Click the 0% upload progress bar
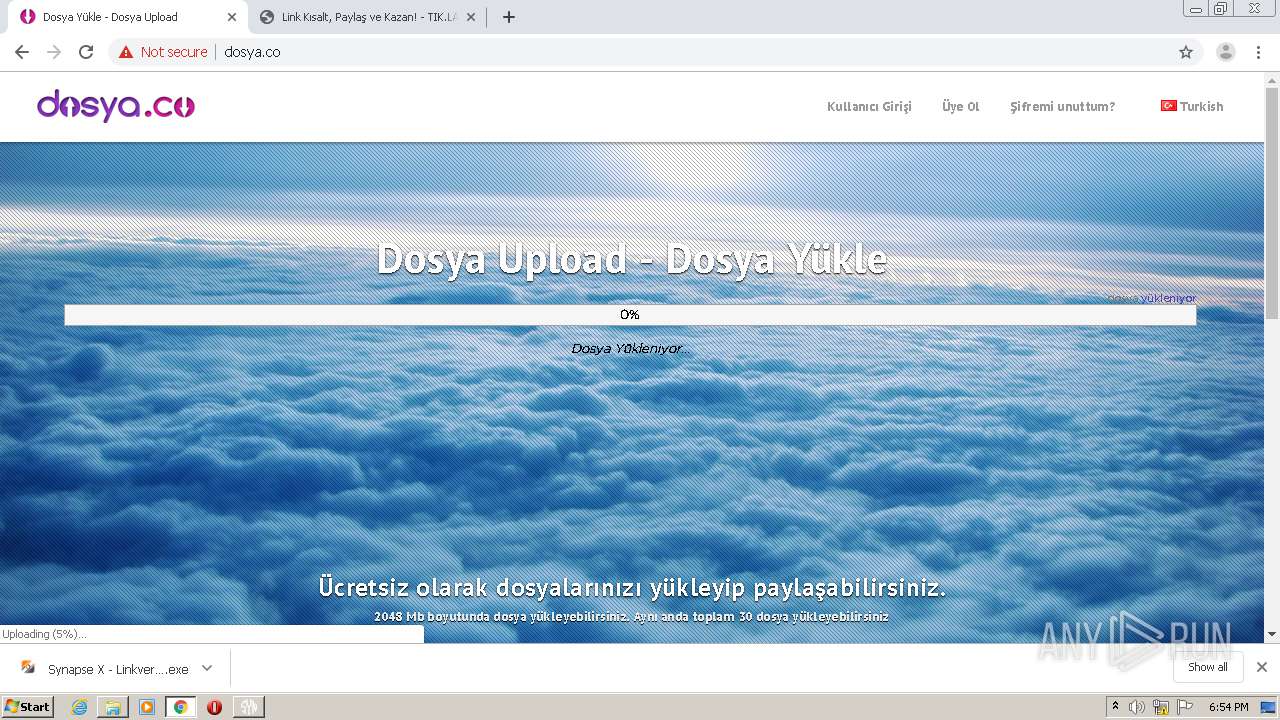Viewport: 1280px width, 720px height. tap(630, 315)
